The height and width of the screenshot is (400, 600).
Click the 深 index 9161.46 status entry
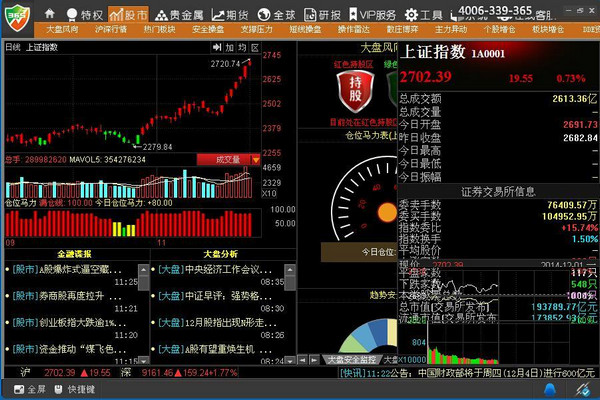(x=179, y=372)
